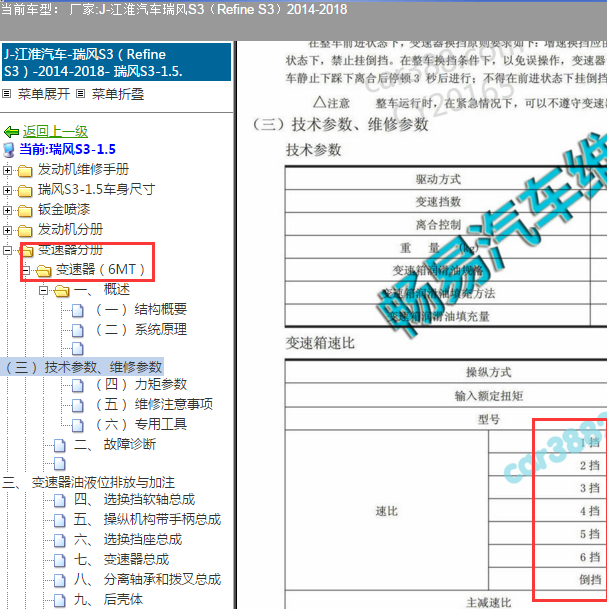Click the J-江淮汽车-瑞风S3 blue header title
The width and height of the screenshot is (607, 609).
click(116, 63)
